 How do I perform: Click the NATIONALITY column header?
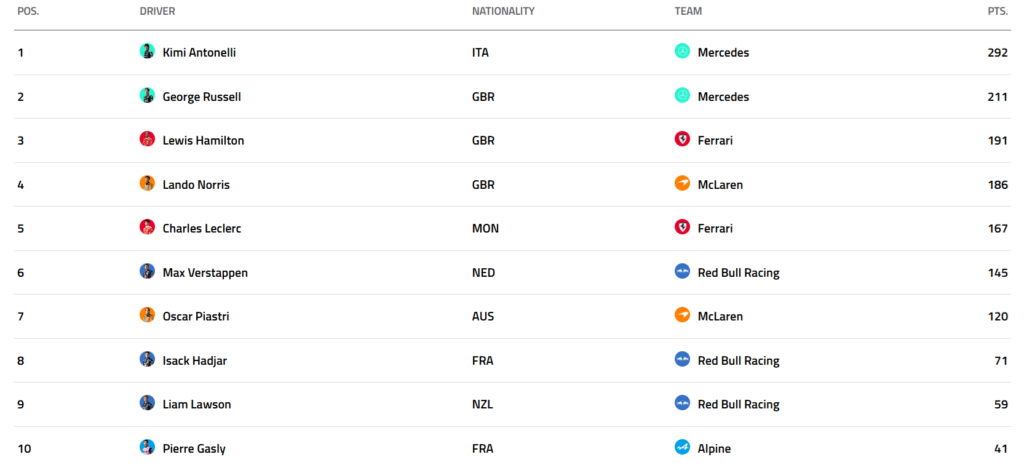(503, 11)
